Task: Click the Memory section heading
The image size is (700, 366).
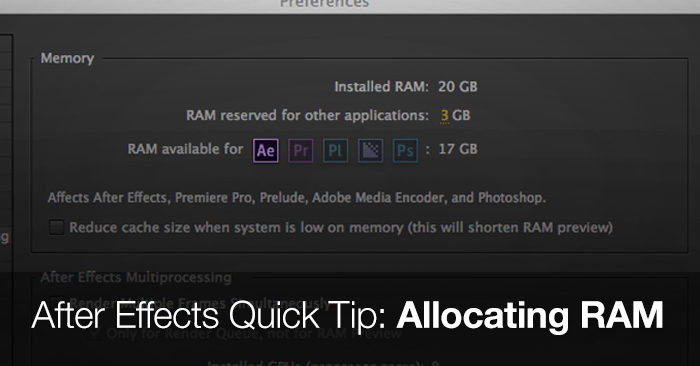Action: pos(67,58)
